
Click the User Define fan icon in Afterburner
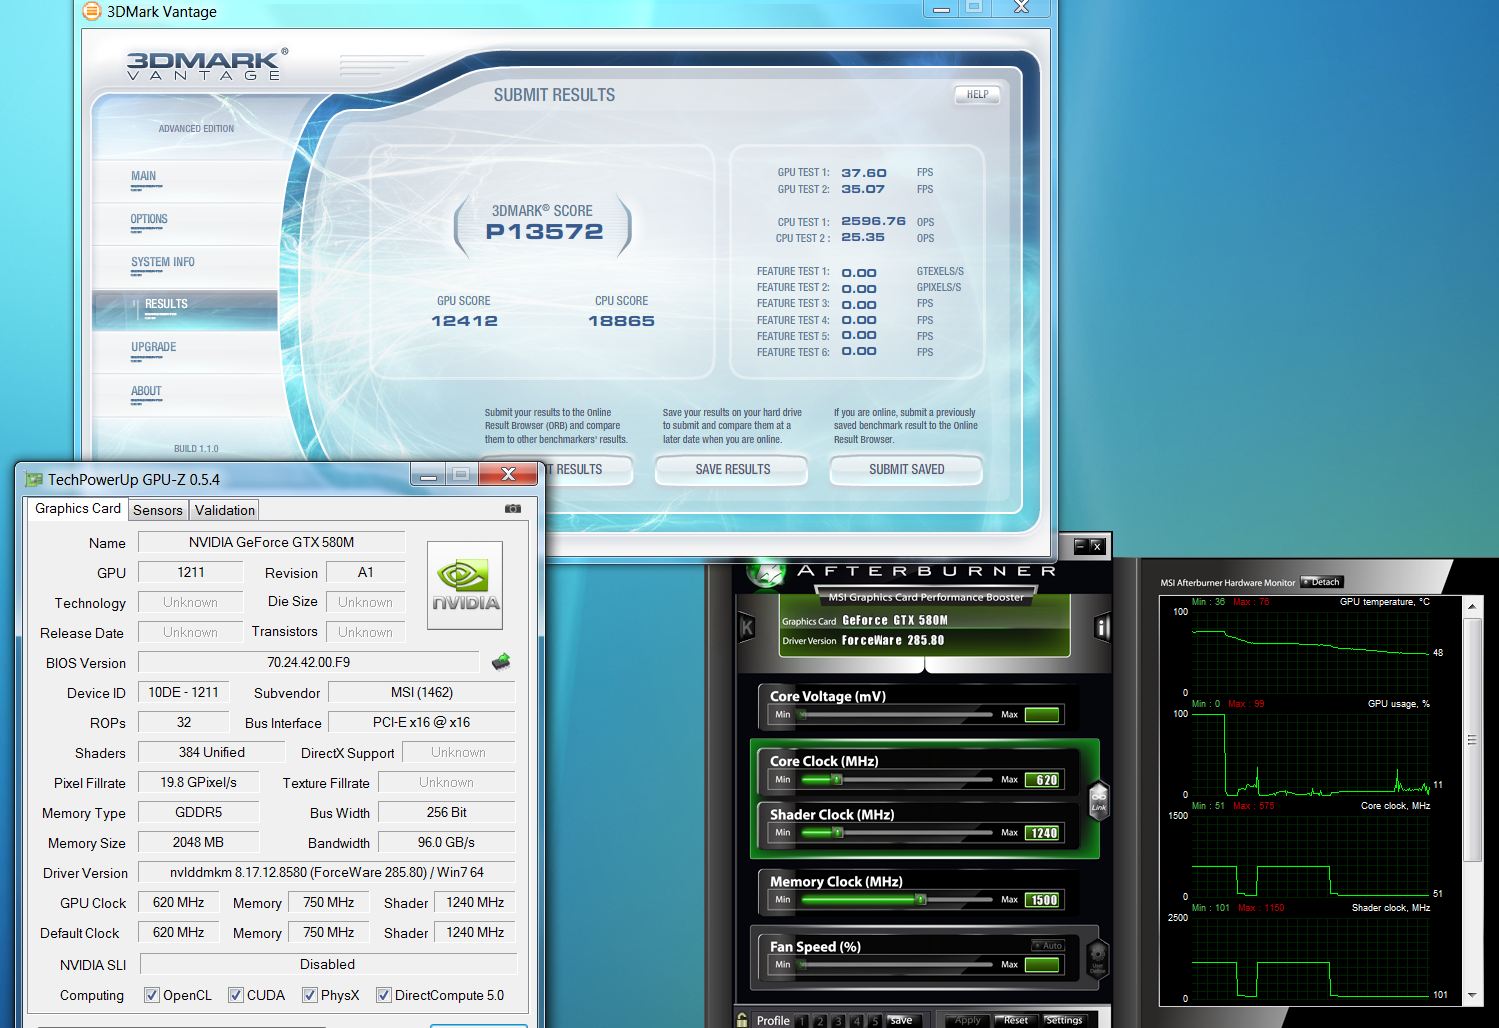(1097, 958)
